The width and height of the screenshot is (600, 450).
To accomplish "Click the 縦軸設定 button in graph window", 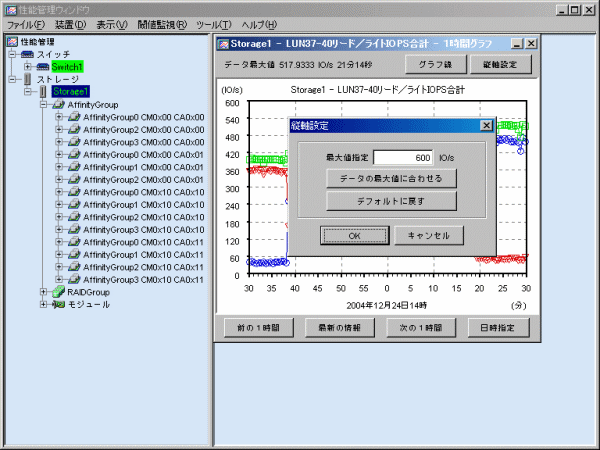I will click(x=501, y=64).
